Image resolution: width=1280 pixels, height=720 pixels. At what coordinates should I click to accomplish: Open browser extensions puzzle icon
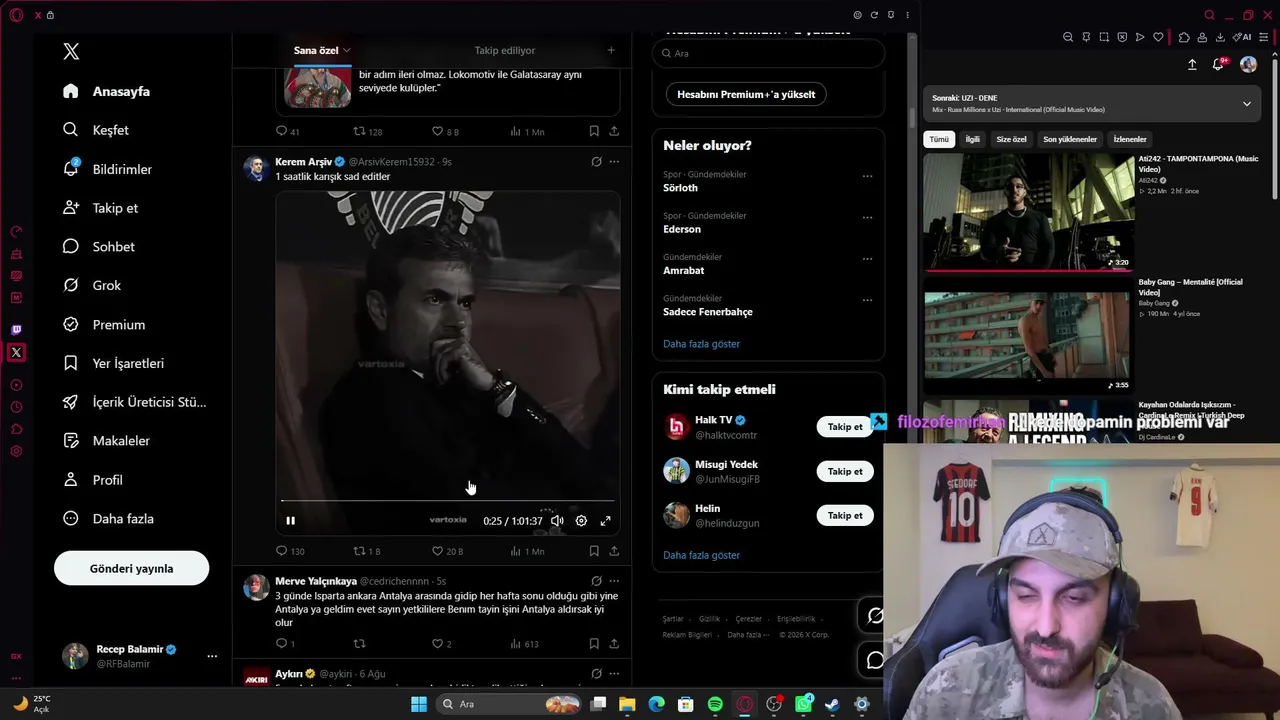1184,37
